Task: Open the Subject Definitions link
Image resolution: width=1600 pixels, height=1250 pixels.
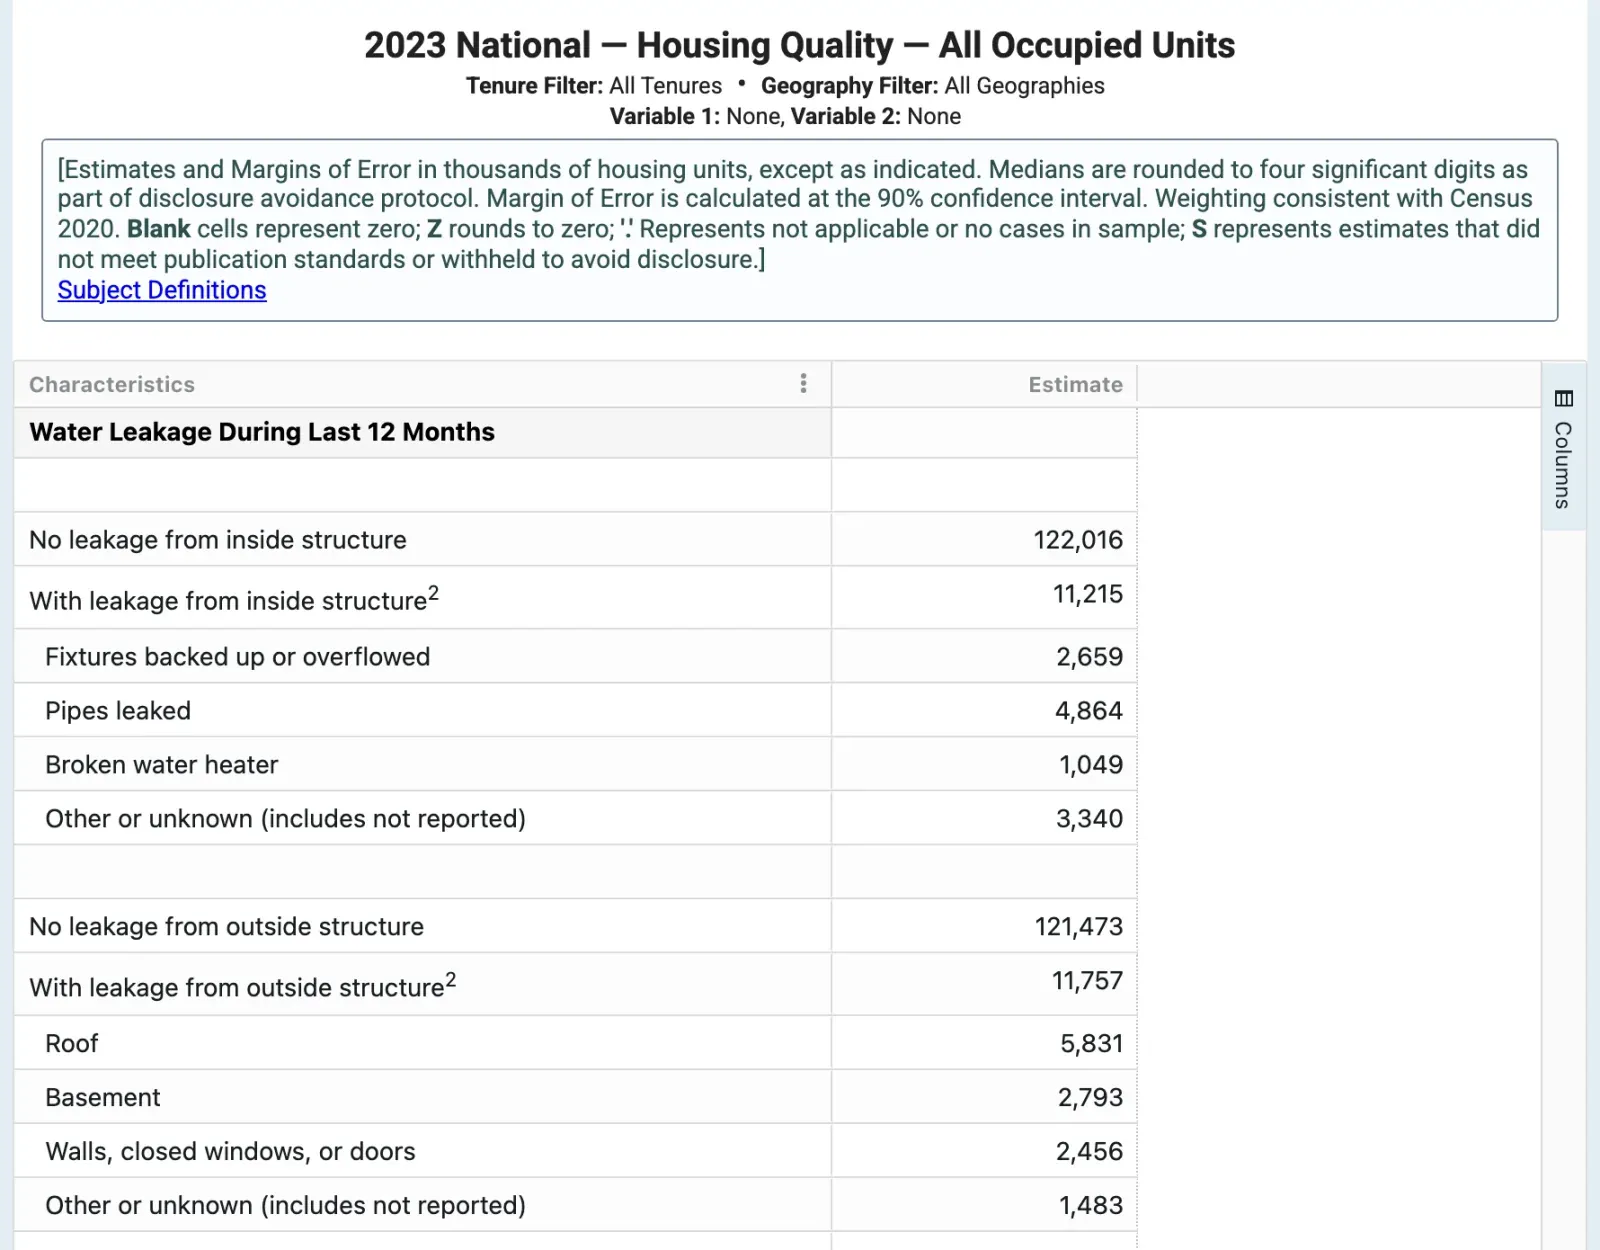Action: coord(162,290)
